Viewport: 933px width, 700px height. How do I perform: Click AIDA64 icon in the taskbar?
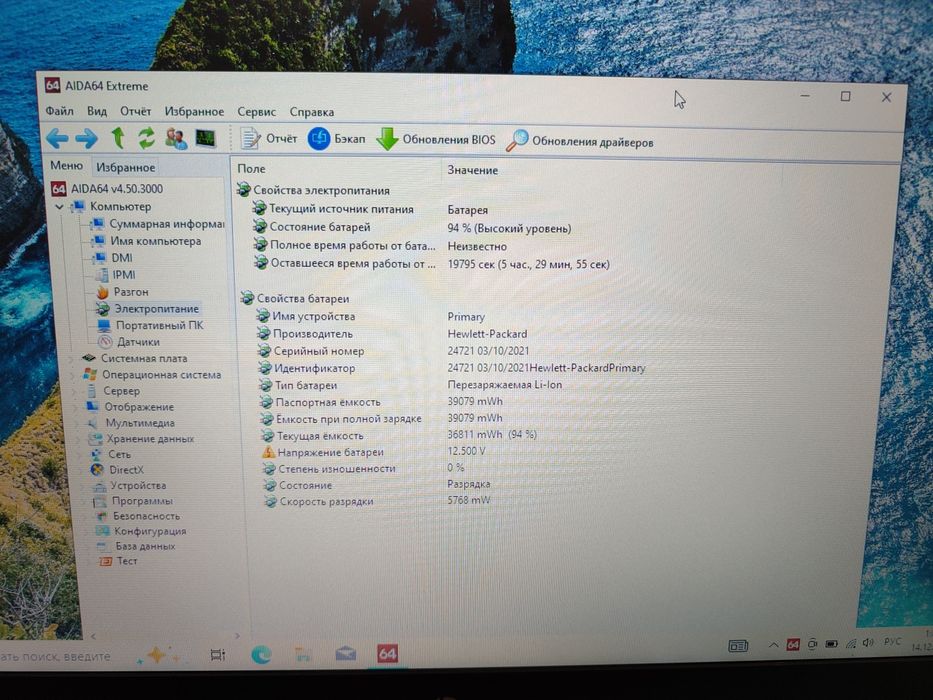point(387,654)
